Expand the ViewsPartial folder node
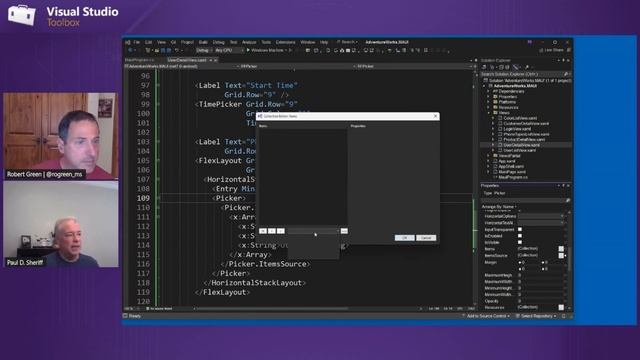The height and width of the screenshot is (360, 640). [x=489, y=156]
